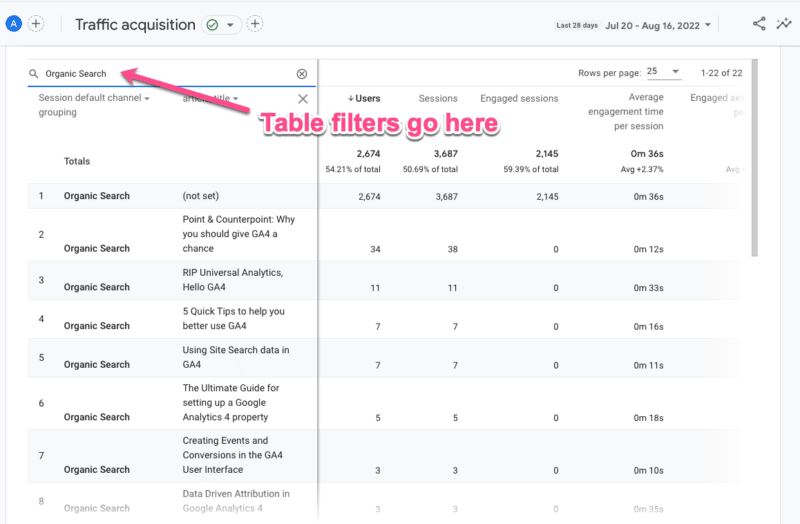Image resolution: width=800 pixels, height=524 pixels.
Task: Click the search magnifier icon in the table filter
Action: coord(34,74)
